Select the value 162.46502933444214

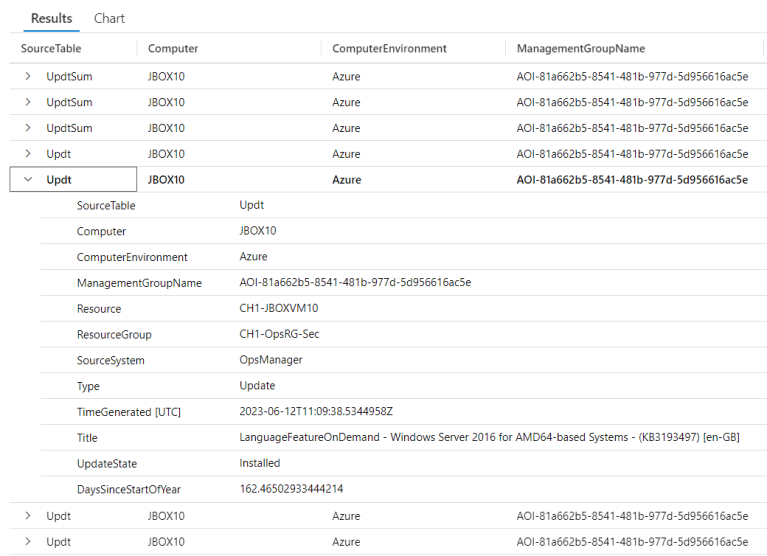pyautogui.click(x=292, y=489)
